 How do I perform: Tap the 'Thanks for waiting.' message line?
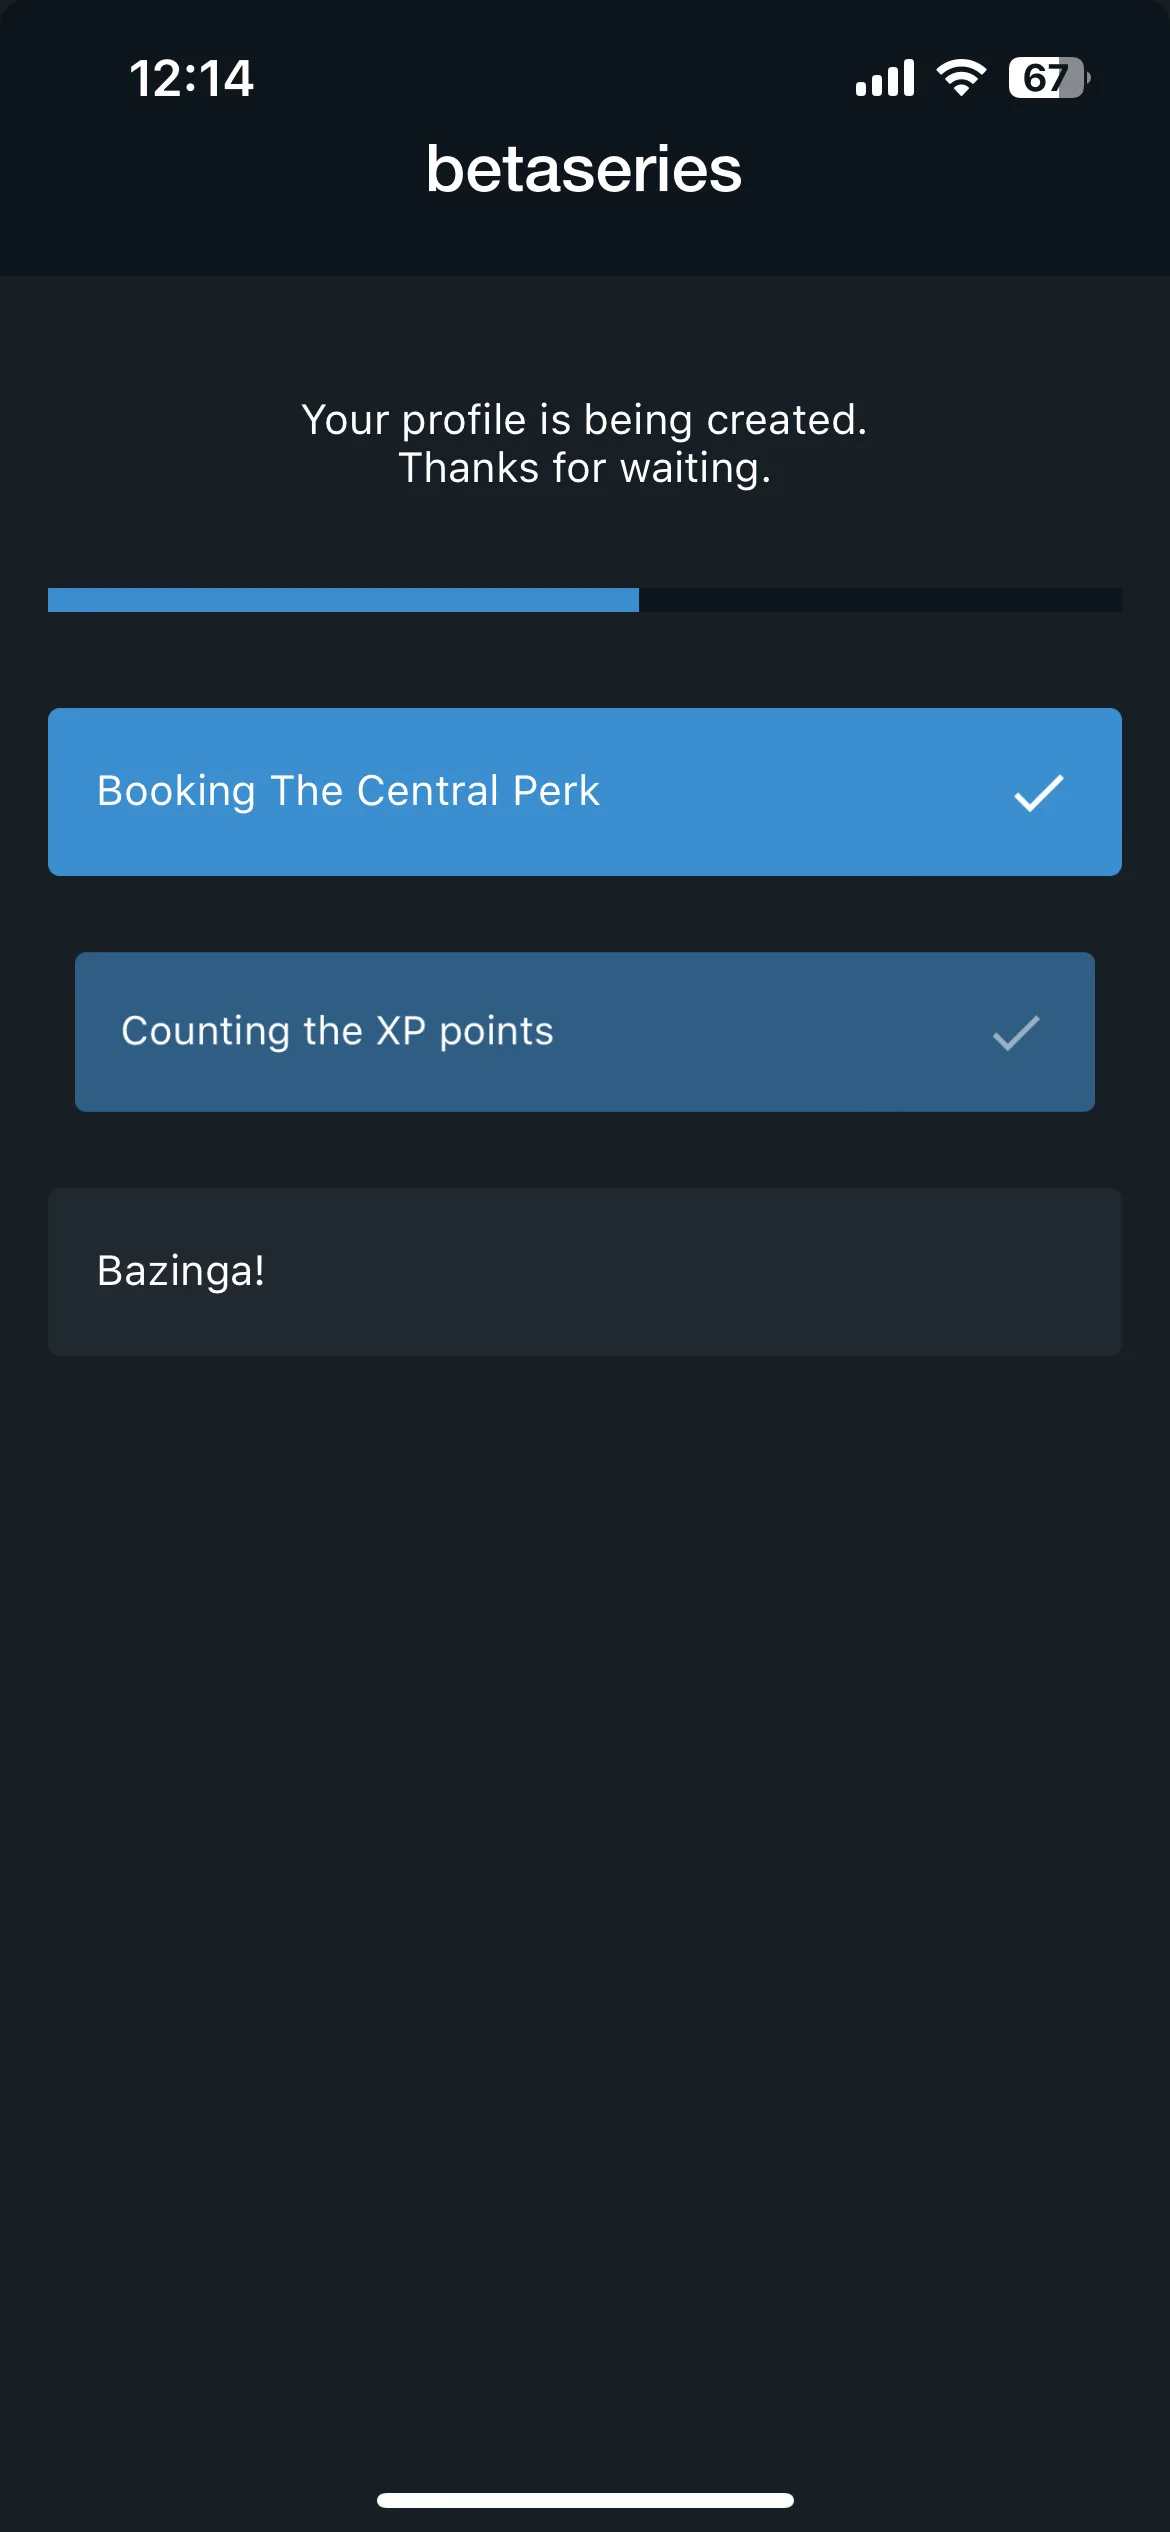tap(585, 468)
